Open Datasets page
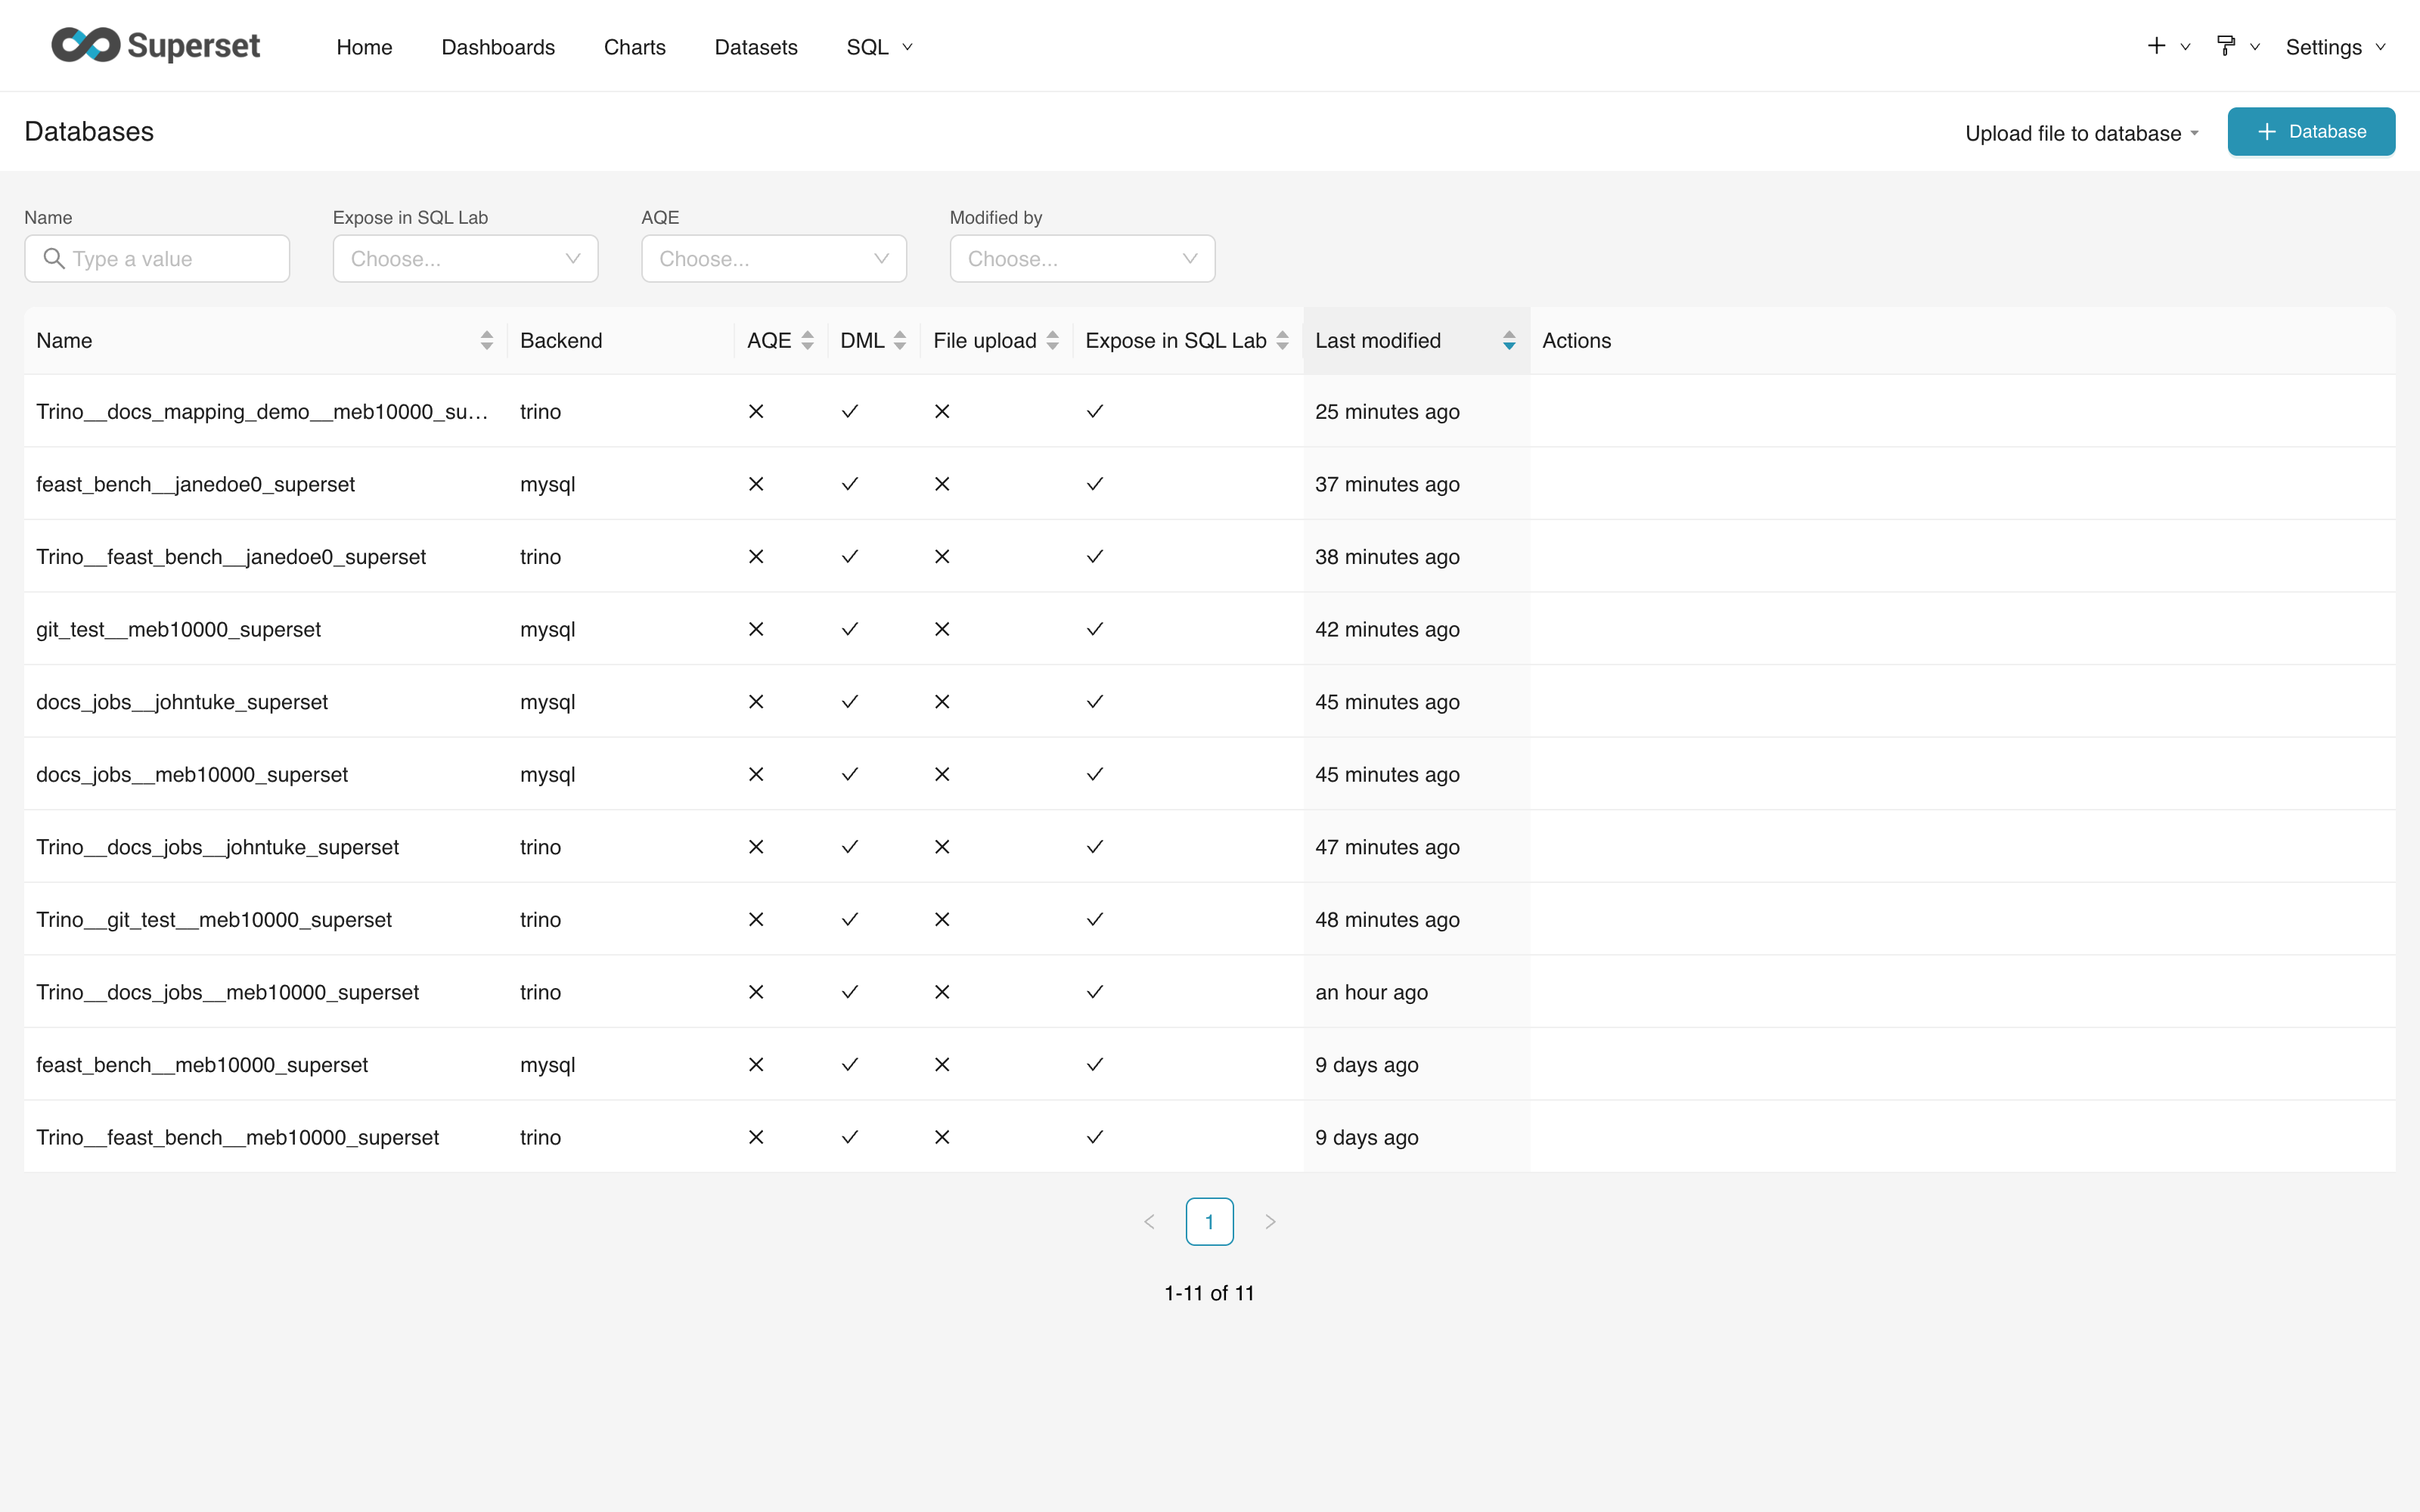 tap(756, 47)
